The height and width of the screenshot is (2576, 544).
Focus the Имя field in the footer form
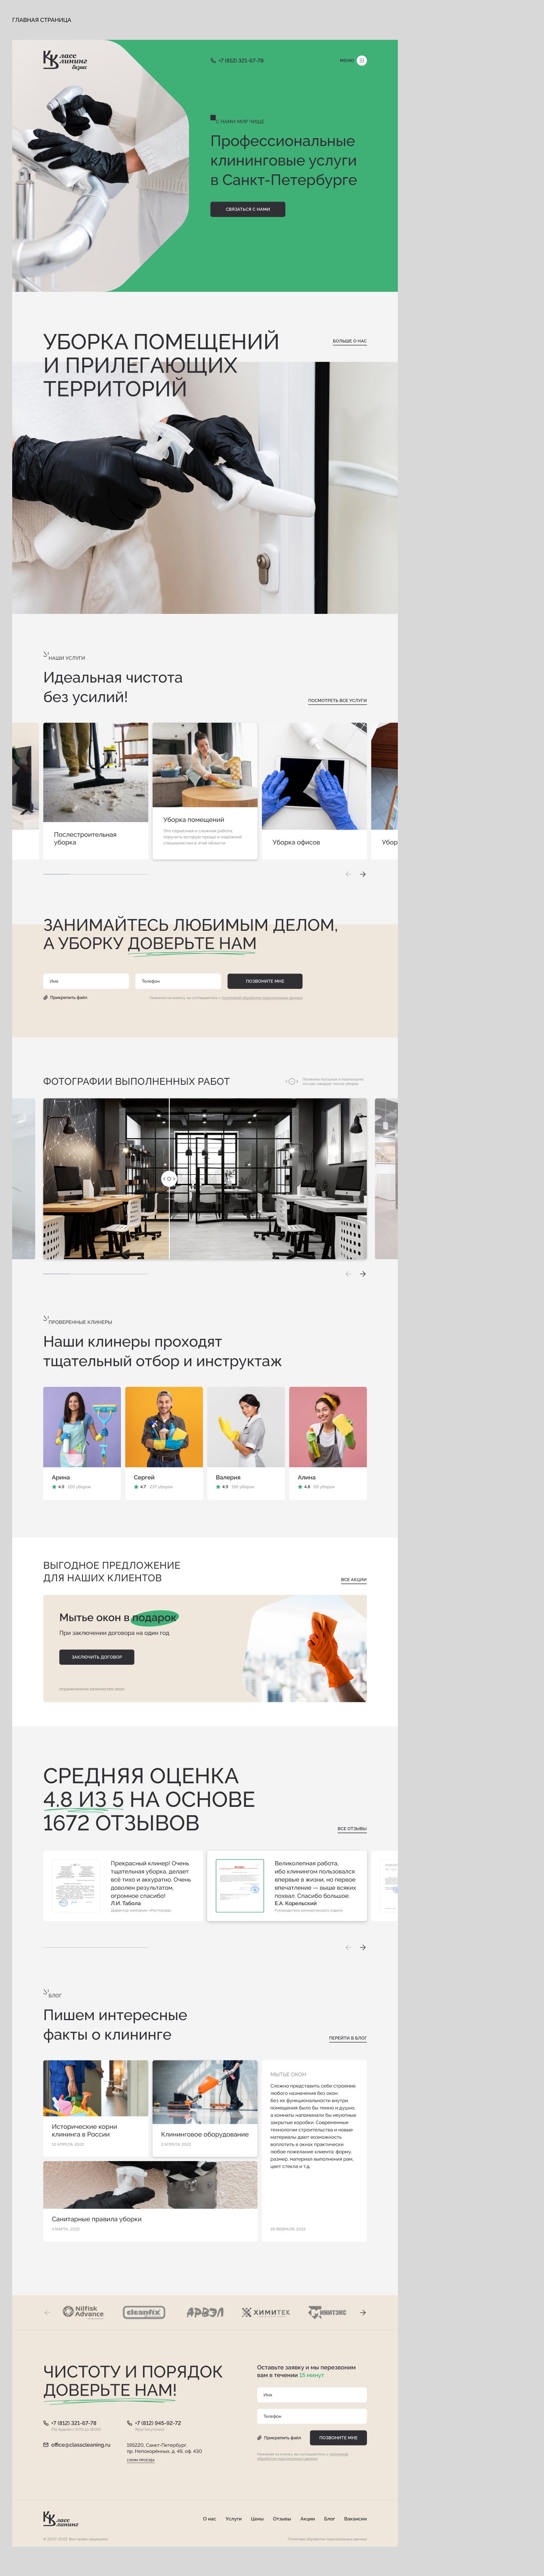(x=312, y=2395)
